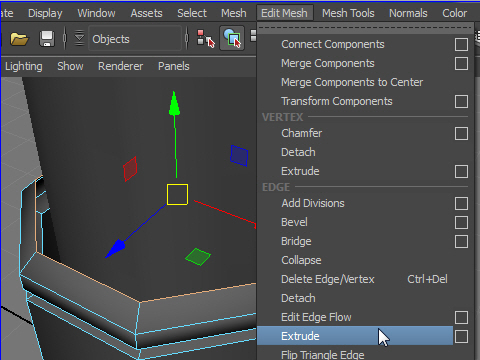
Task: Click the green plane handle swatch
Action: point(198,257)
